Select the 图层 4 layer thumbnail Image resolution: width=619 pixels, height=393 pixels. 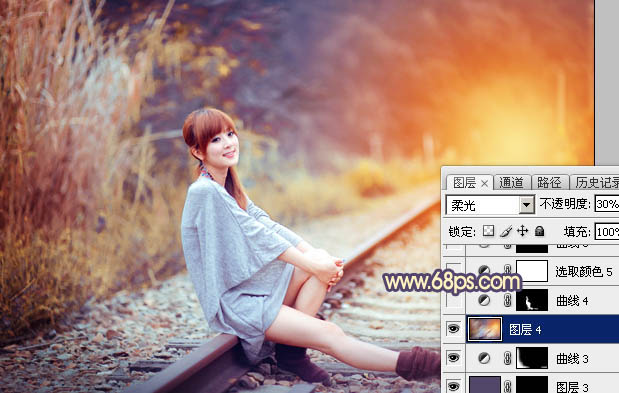pyautogui.click(x=485, y=329)
